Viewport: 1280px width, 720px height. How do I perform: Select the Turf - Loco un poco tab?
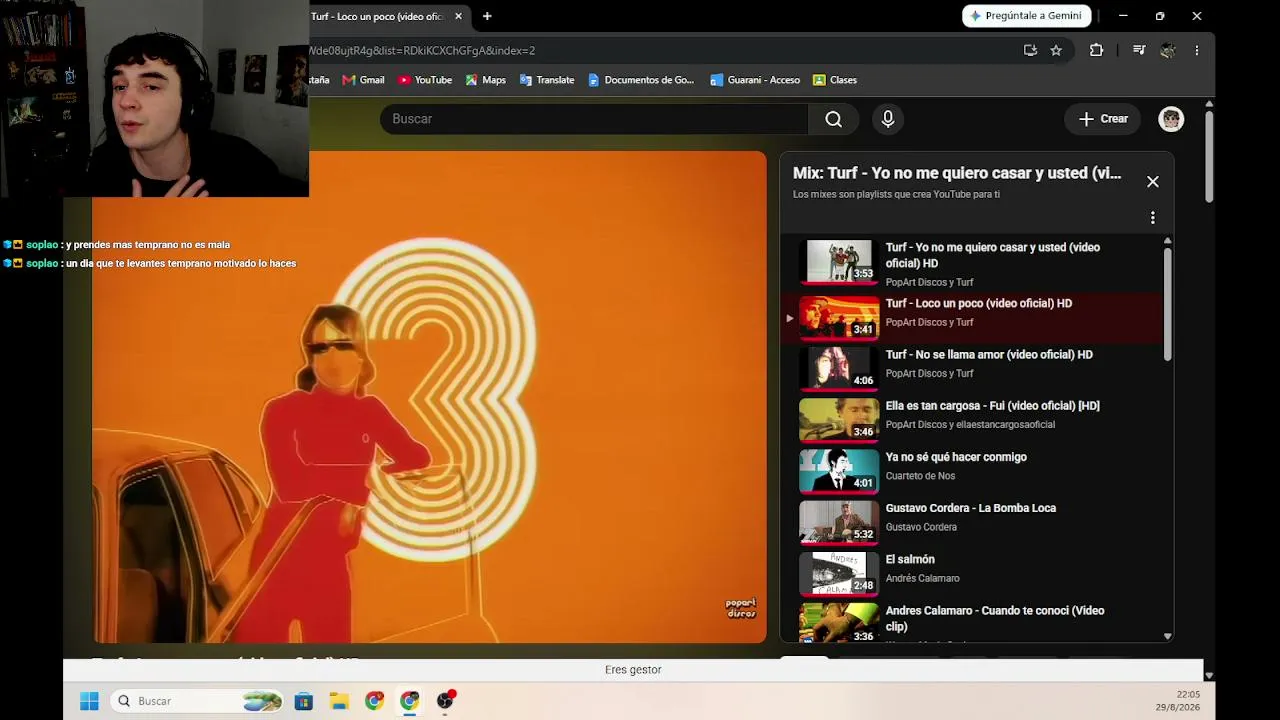[x=376, y=16]
